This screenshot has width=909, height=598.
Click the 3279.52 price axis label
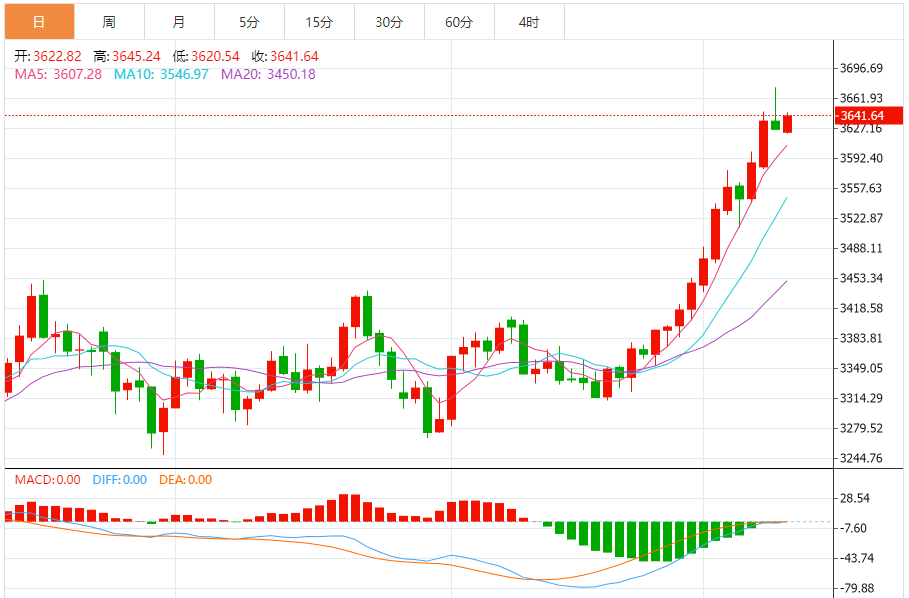tap(861, 428)
